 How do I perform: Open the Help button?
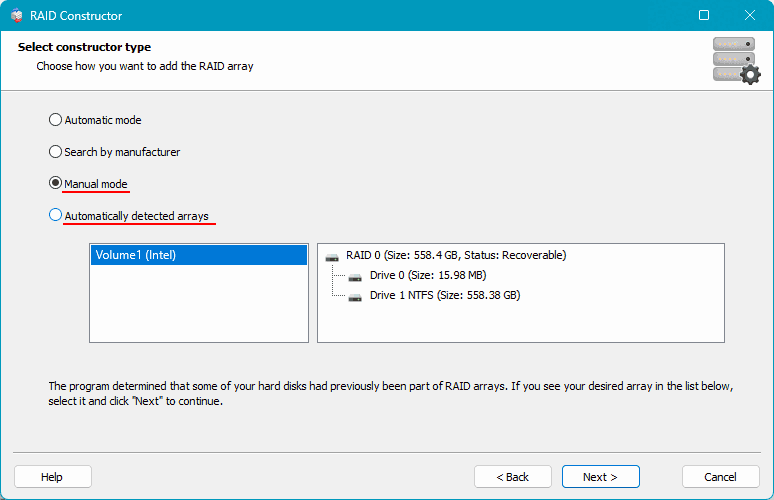pyautogui.click(x=53, y=477)
